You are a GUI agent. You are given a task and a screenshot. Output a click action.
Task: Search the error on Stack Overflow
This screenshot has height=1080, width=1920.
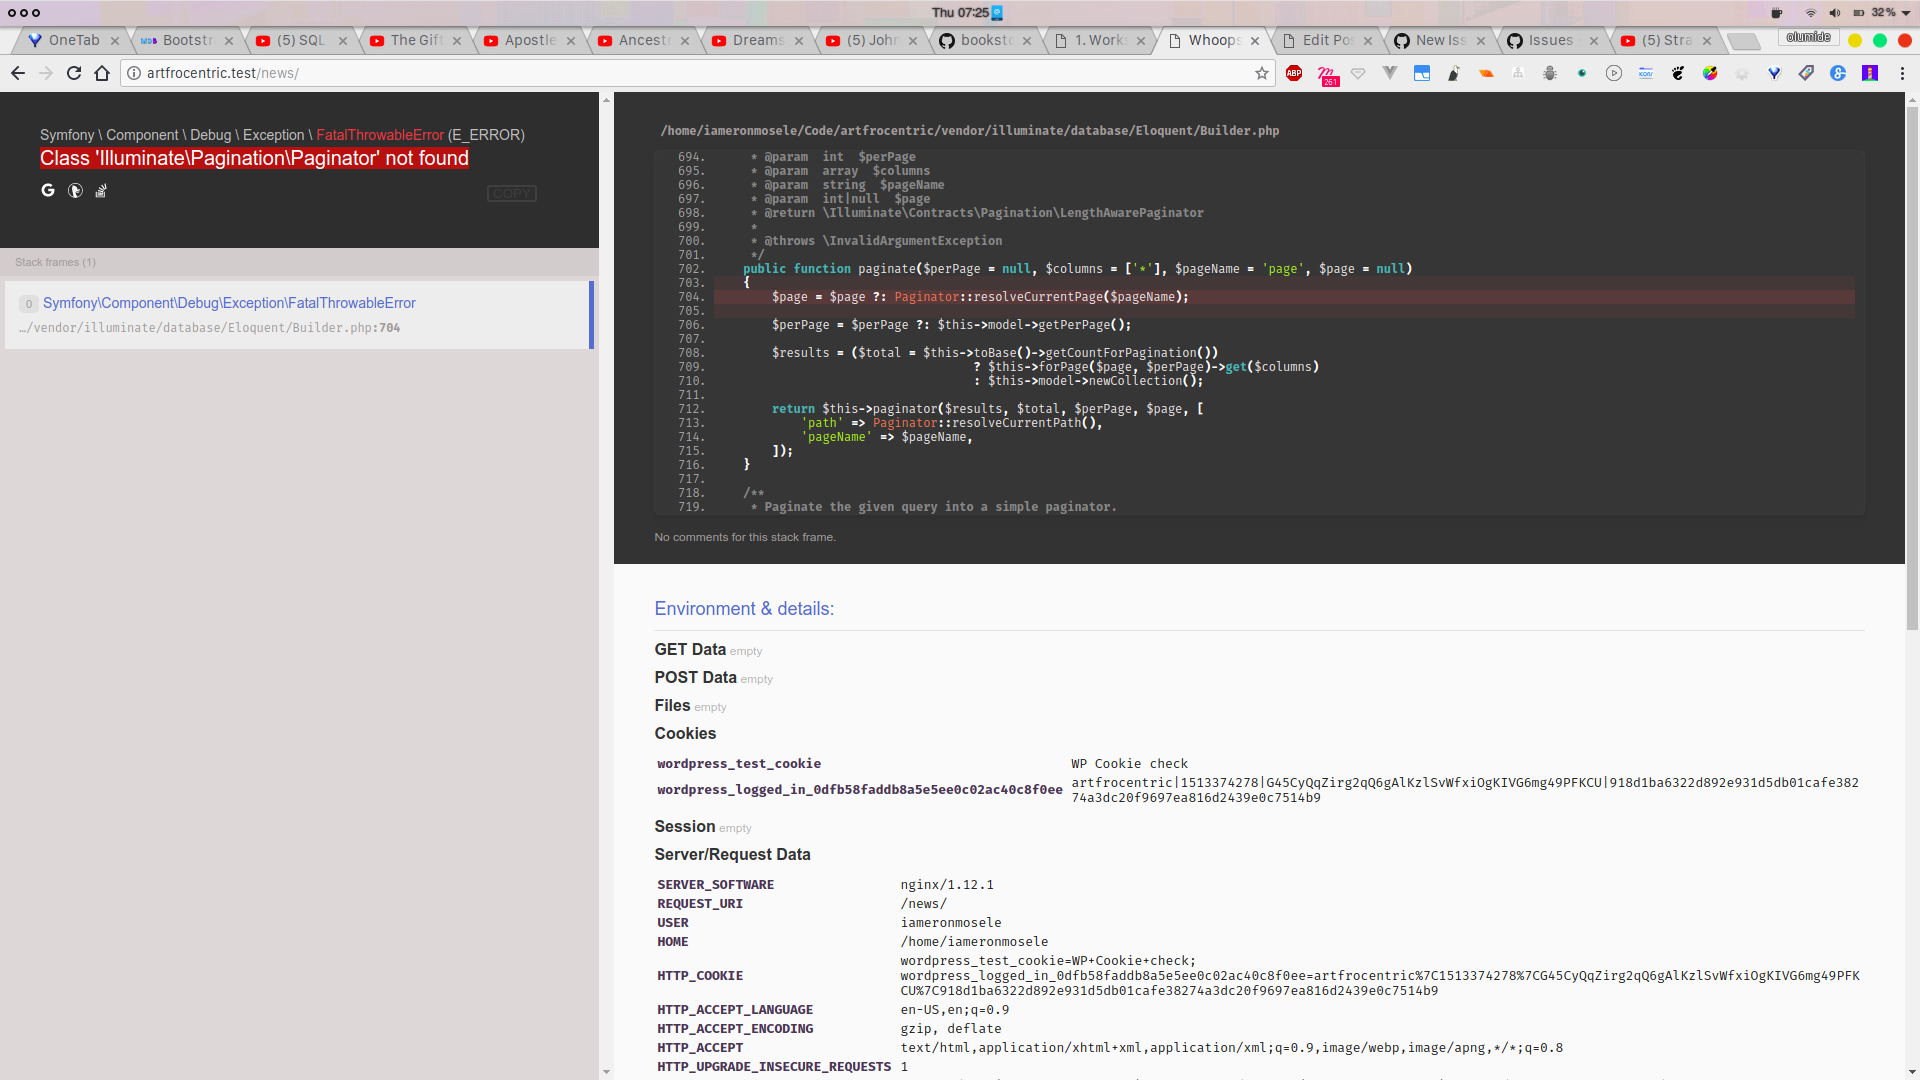point(101,192)
